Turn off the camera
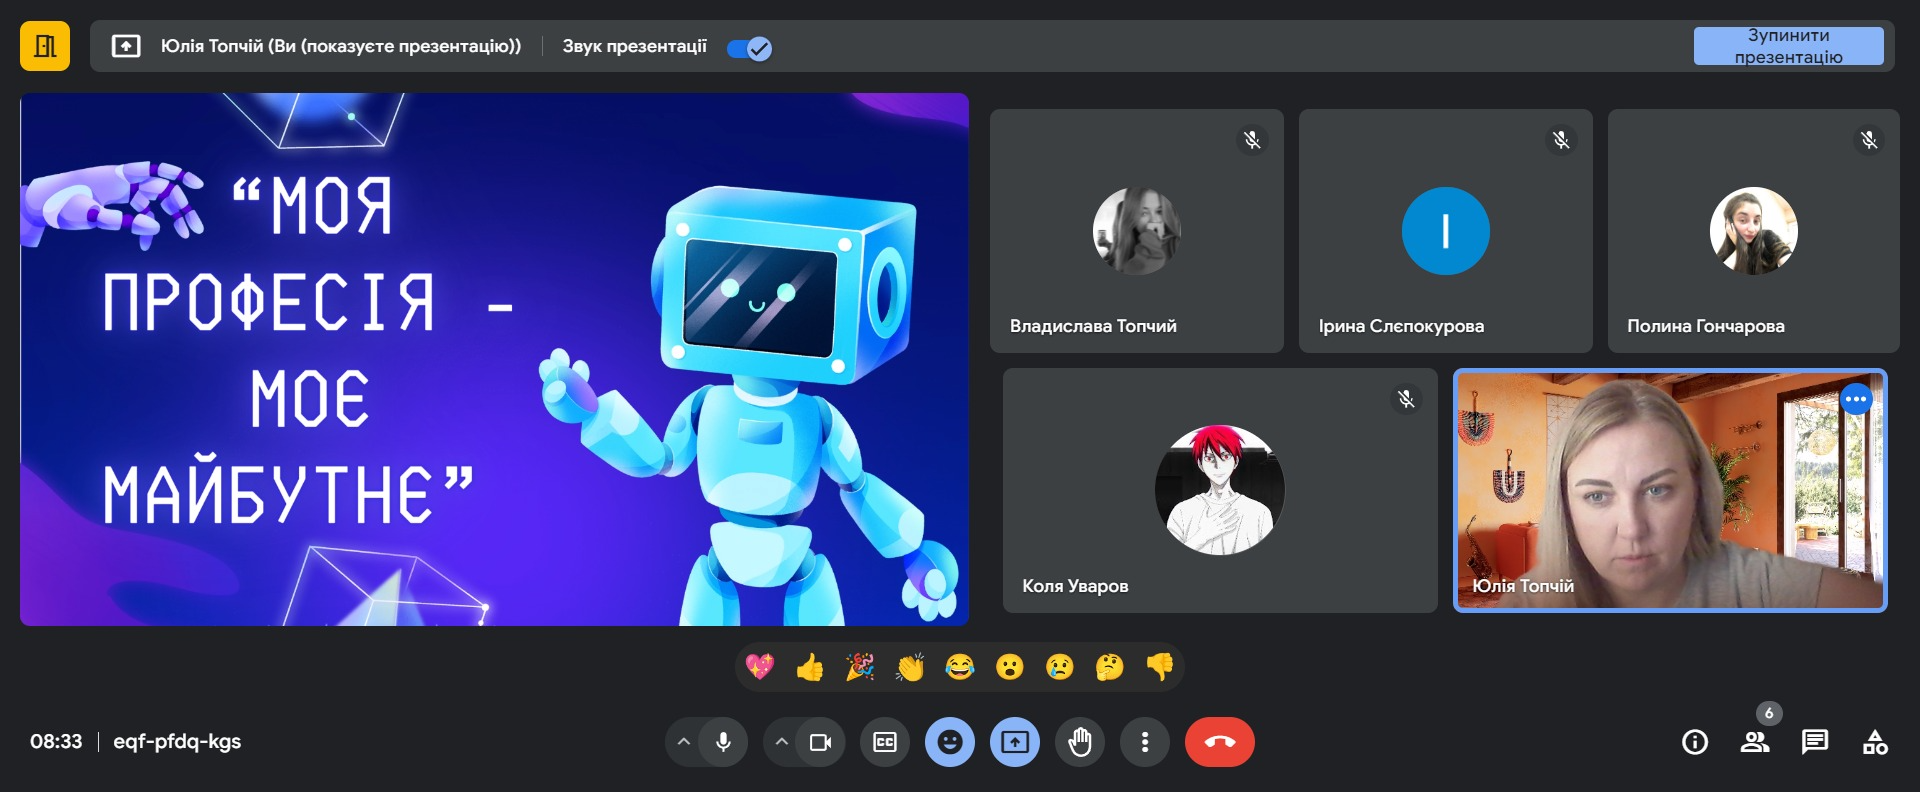1920x792 pixels. [x=821, y=742]
